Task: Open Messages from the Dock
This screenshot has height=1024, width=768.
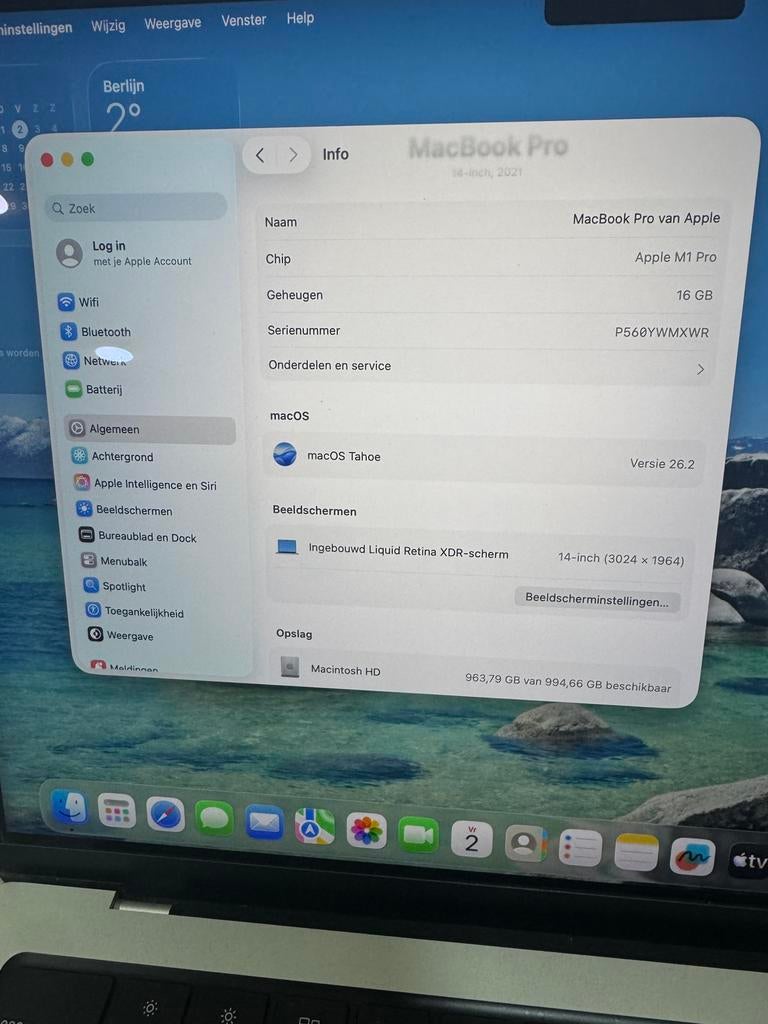Action: pyautogui.click(x=214, y=819)
